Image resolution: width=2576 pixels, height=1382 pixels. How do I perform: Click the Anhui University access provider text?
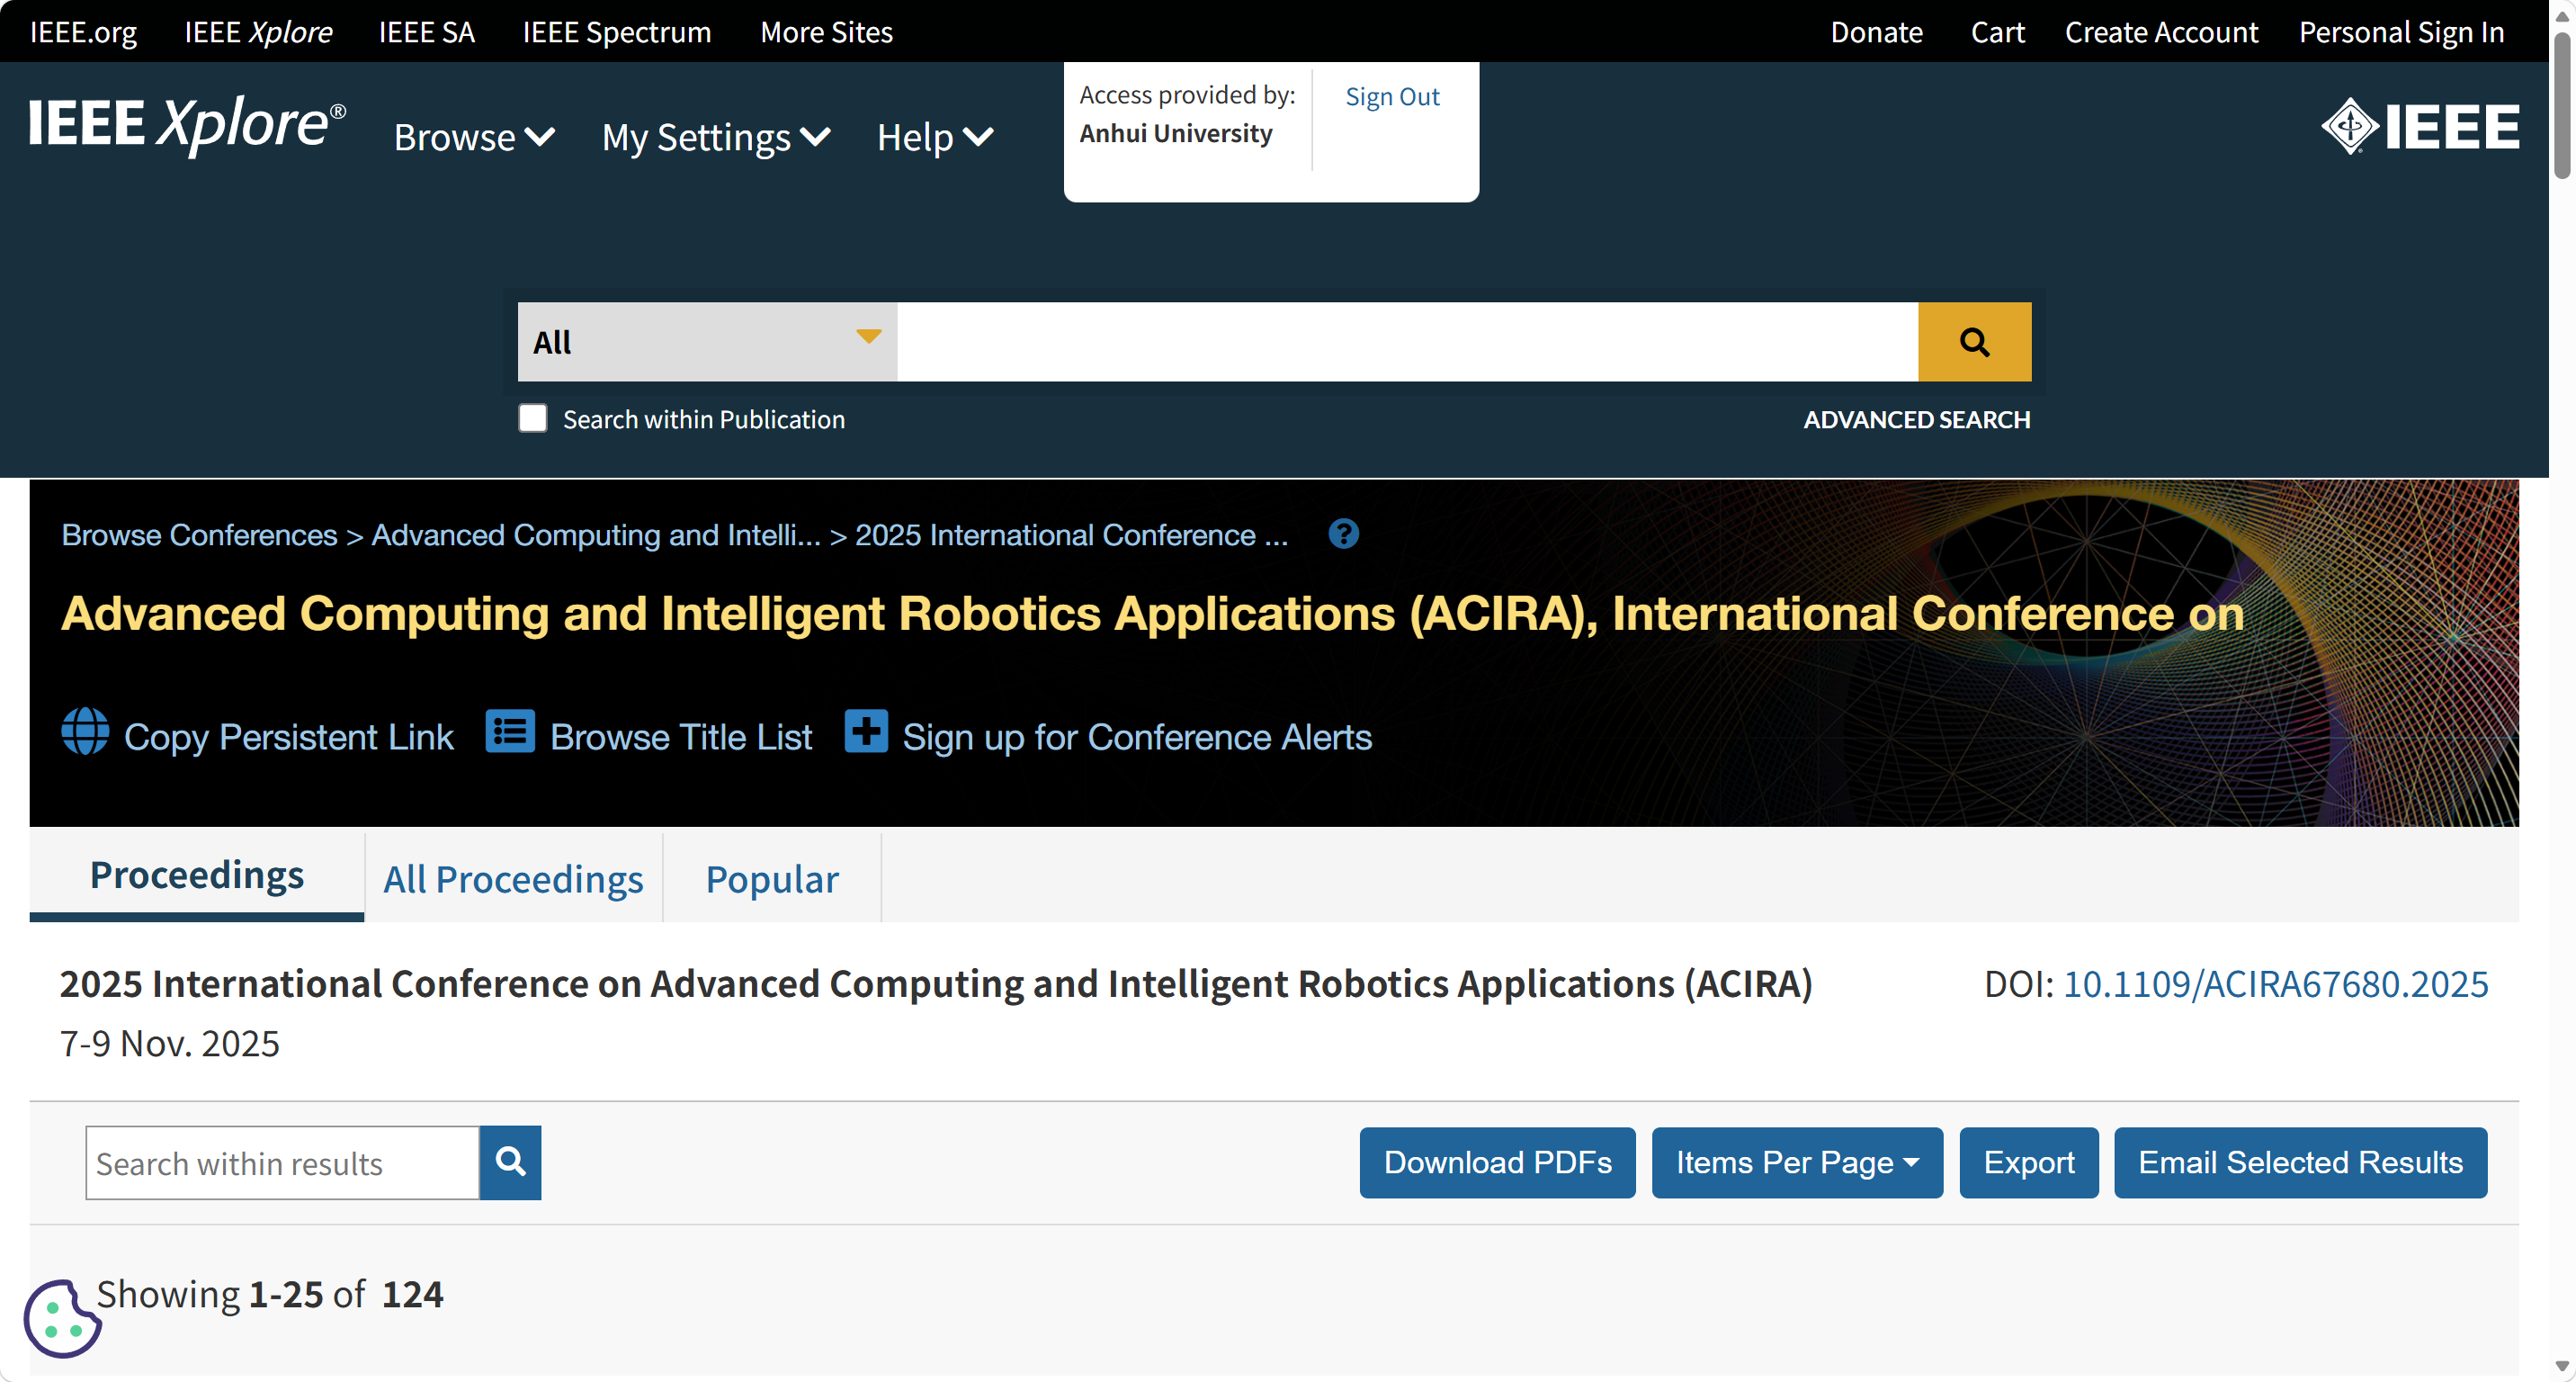pyautogui.click(x=1176, y=133)
